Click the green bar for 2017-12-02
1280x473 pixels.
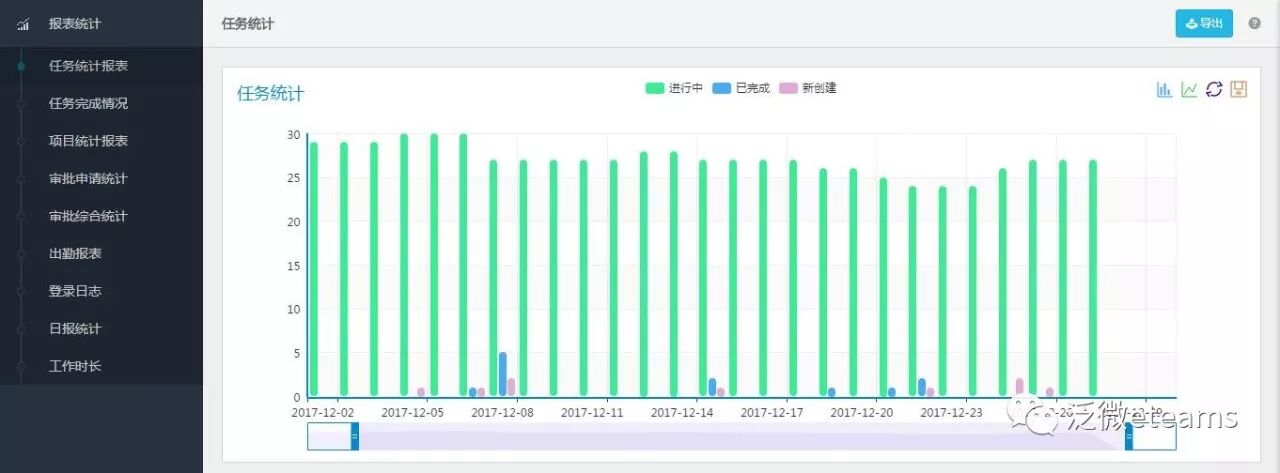point(314,269)
